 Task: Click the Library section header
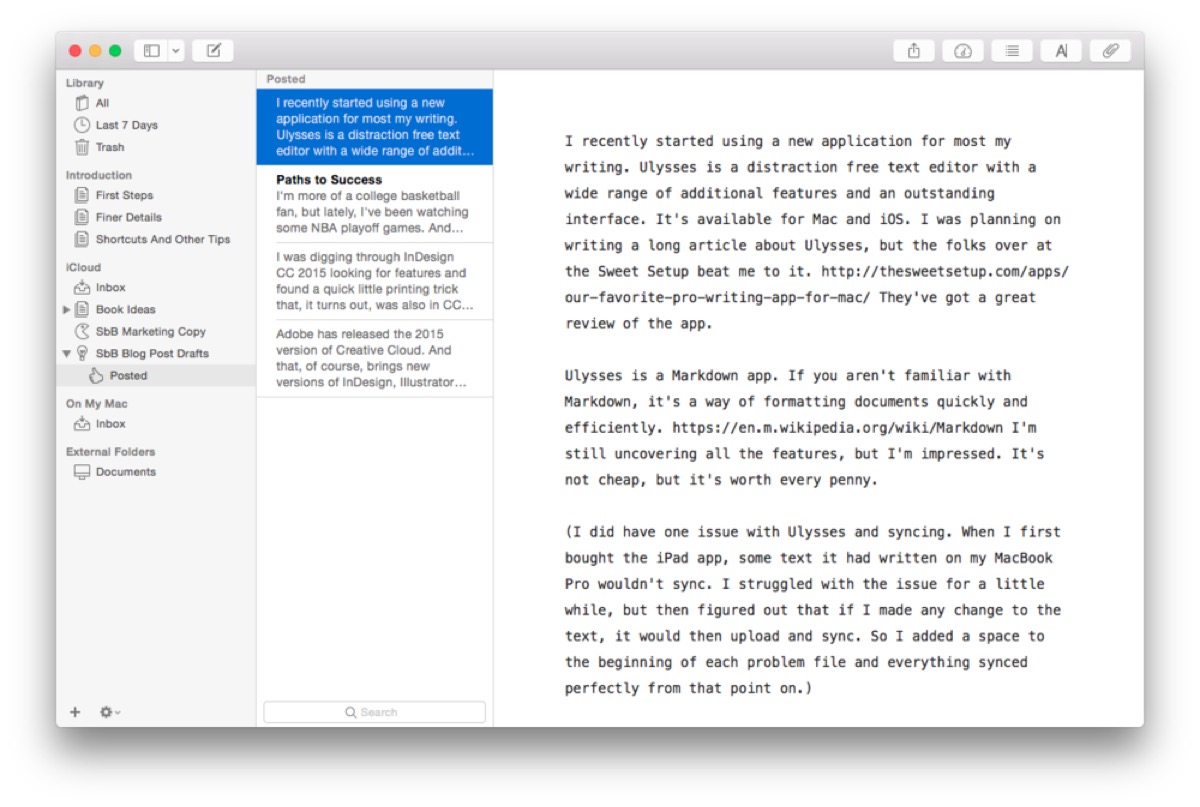click(85, 83)
